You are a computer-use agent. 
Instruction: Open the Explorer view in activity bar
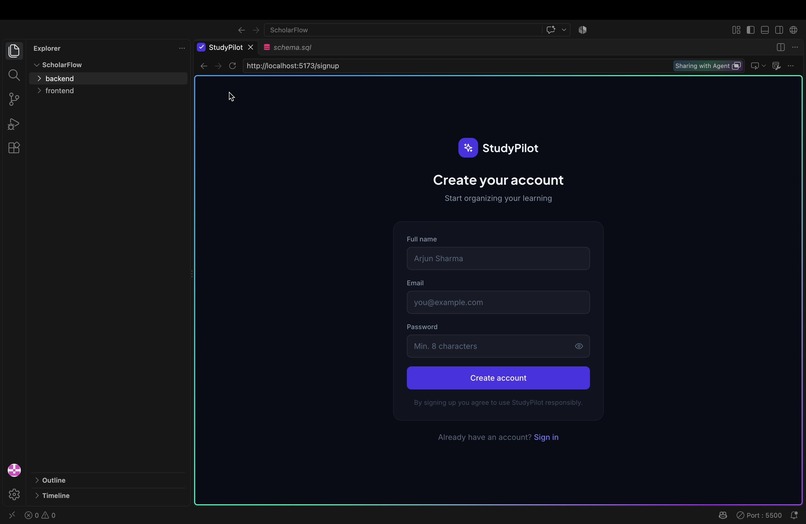pos(14,50)
